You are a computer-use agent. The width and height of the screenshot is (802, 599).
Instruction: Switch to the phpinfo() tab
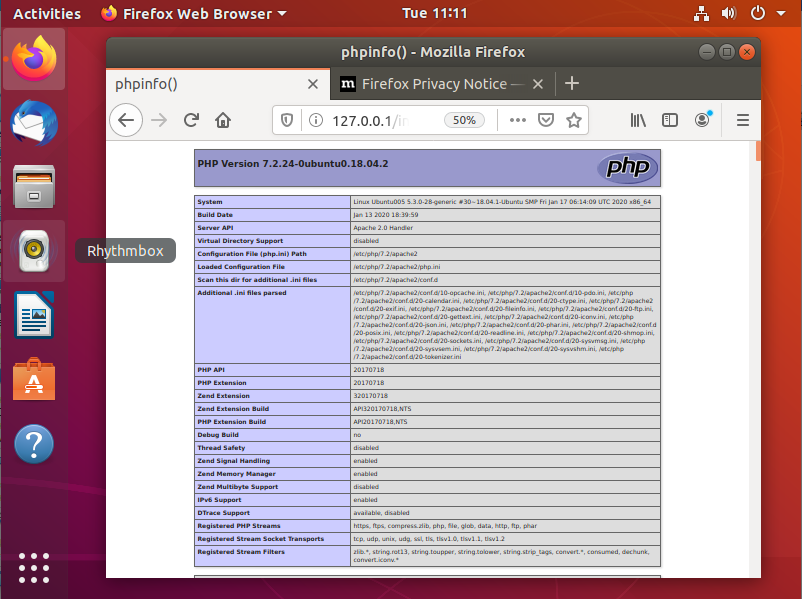tap(218, 84)
